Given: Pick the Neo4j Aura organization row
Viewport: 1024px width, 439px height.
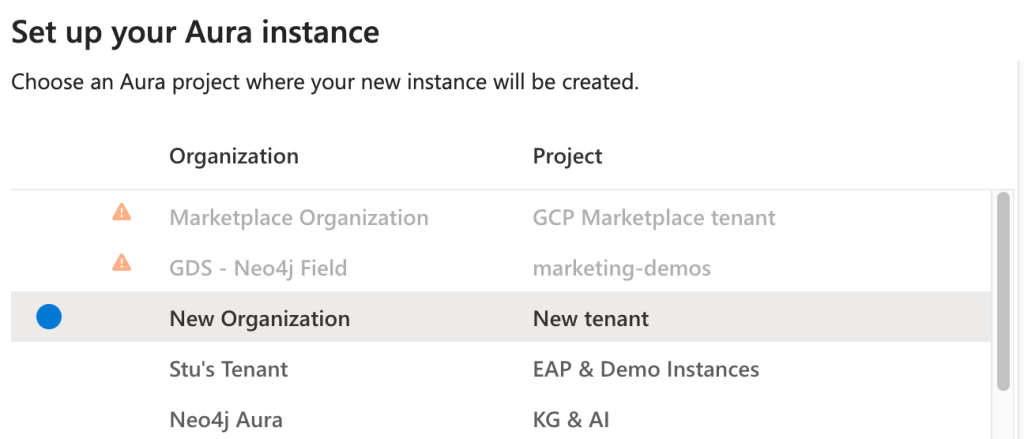Looking at the screenshot, I should (x=233, y=420).
